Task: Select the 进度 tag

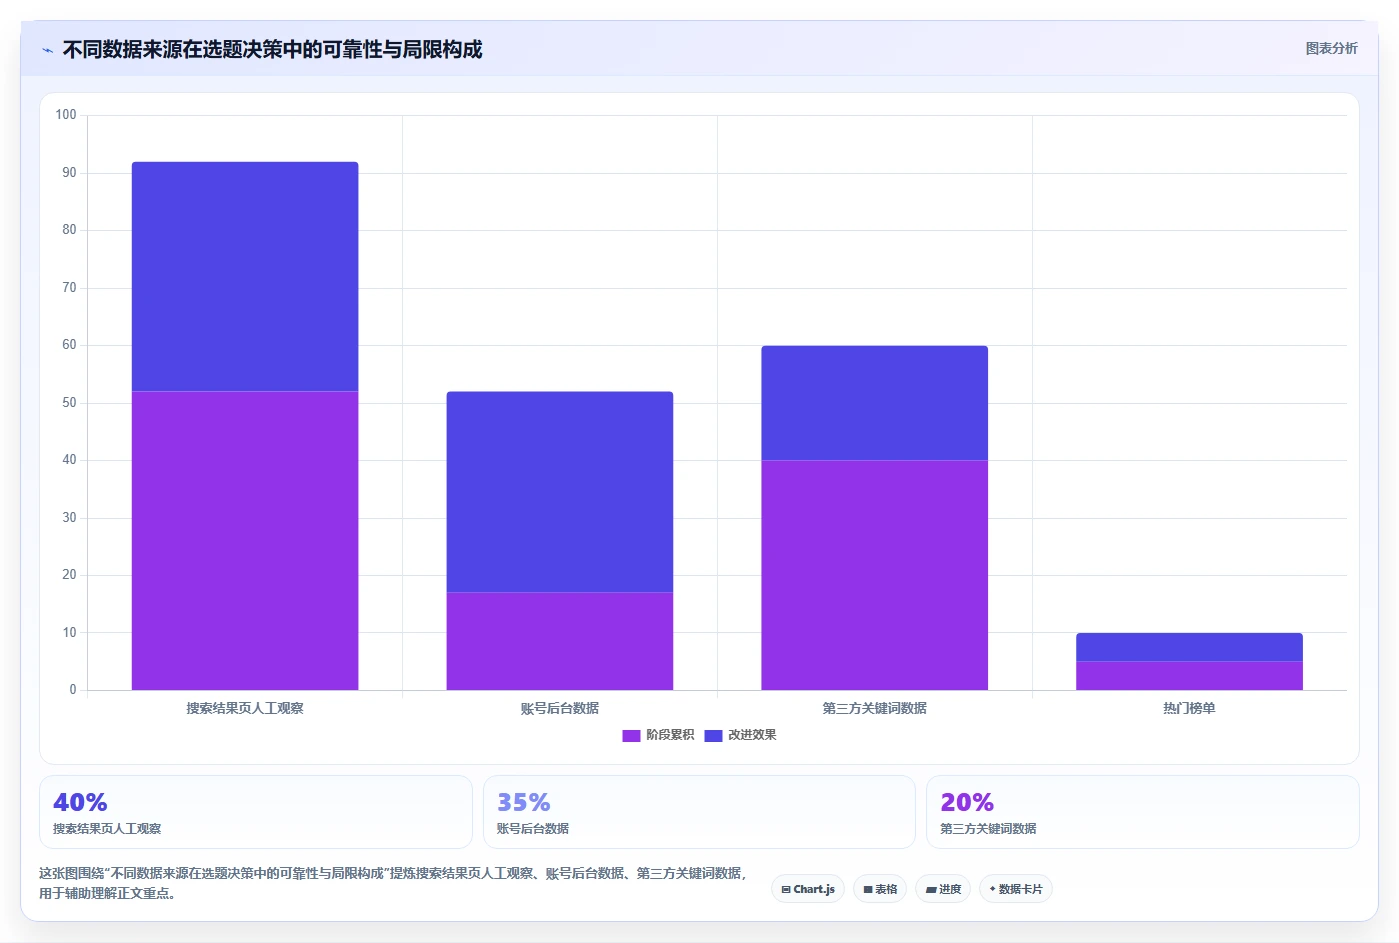Action: tap(943, 889)
